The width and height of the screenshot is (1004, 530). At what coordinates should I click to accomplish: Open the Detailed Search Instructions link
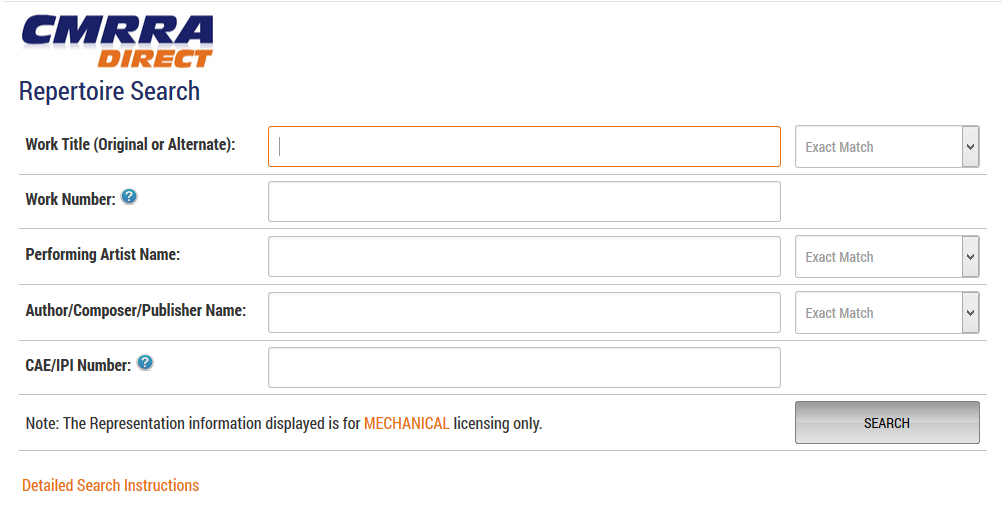pos(111,485)
